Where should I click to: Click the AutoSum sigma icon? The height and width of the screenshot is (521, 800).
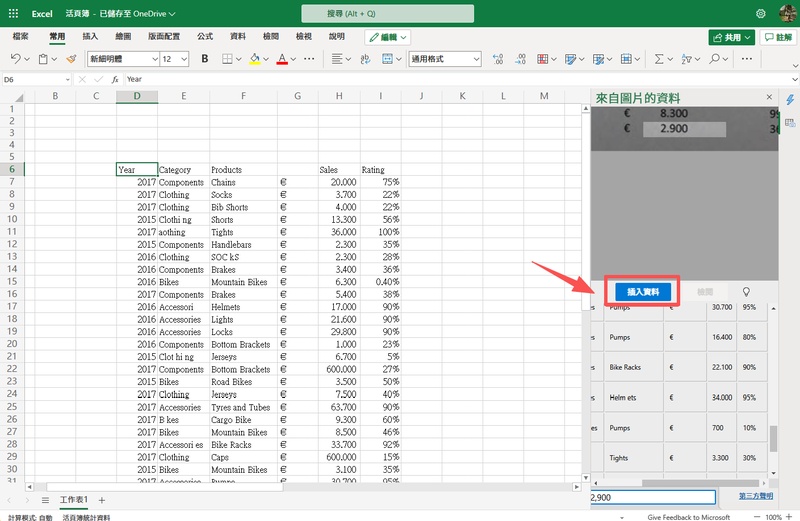point(660,59)
